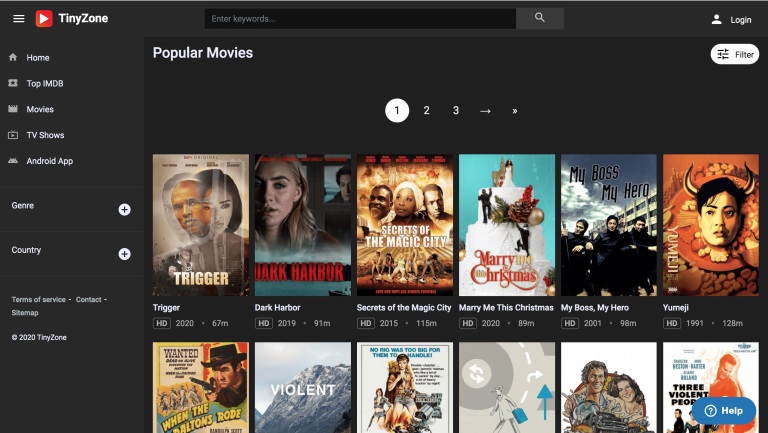Image resolution: width=768 pixels, height=433 pixels.
Task: Open the Android App sidebar item
Action: click(x=49, y=161)
